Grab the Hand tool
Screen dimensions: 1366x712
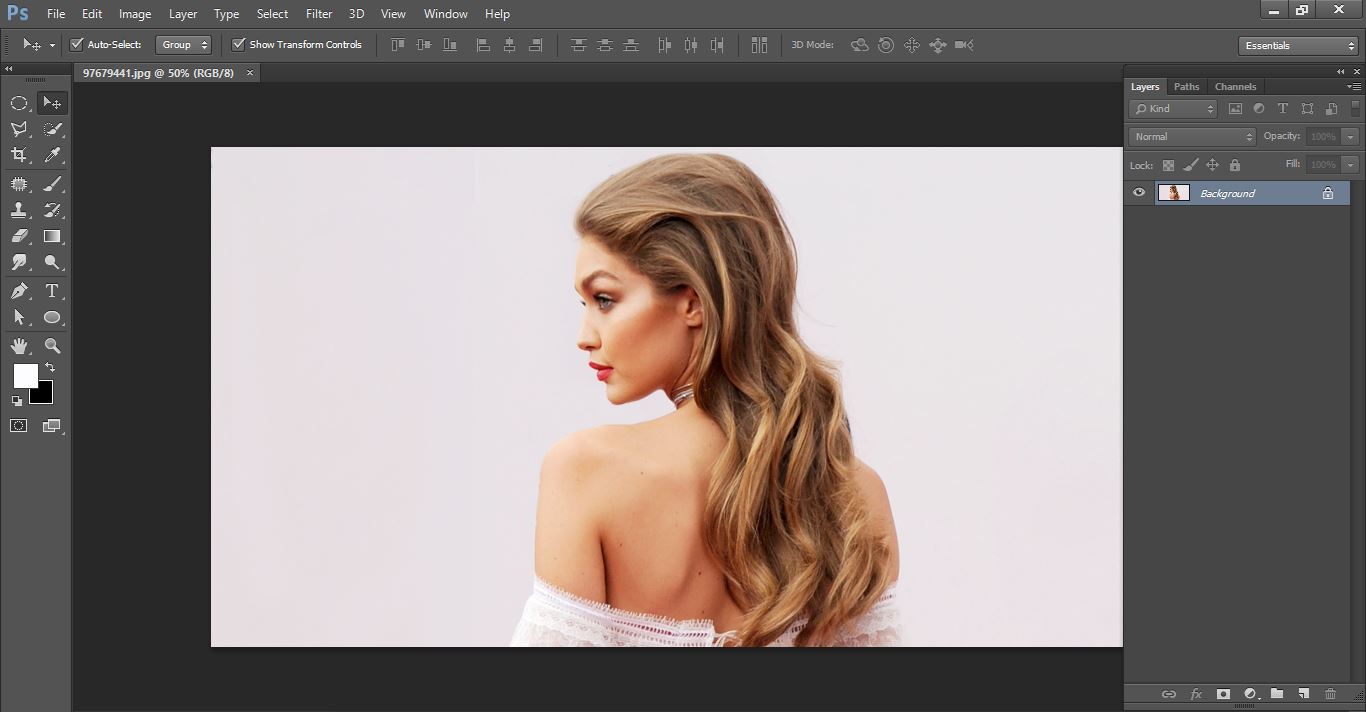click(20, 345)
